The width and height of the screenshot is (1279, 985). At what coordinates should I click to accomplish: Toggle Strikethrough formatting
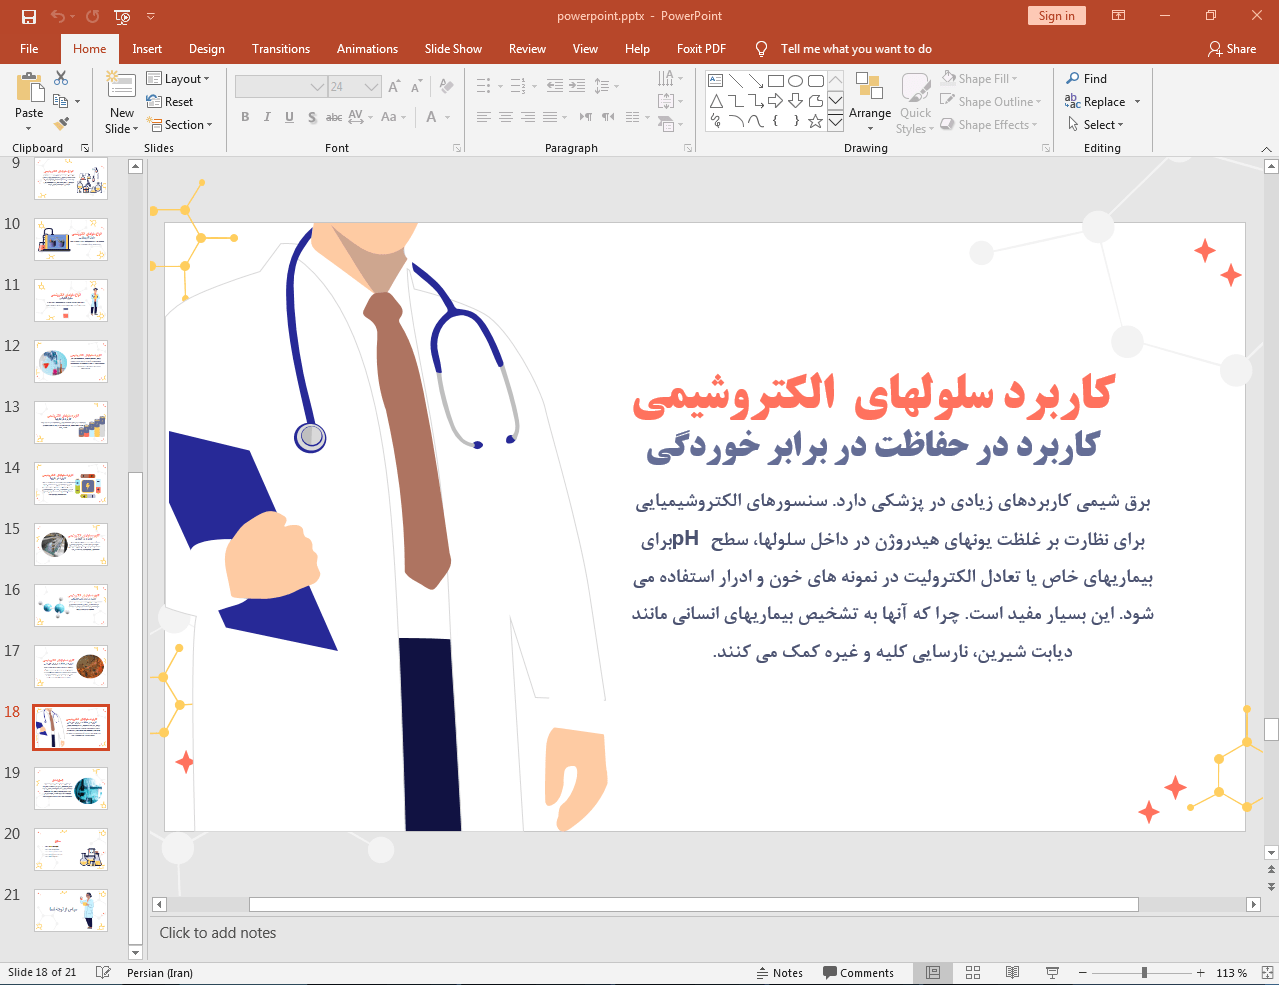click(x=334, y=117)
